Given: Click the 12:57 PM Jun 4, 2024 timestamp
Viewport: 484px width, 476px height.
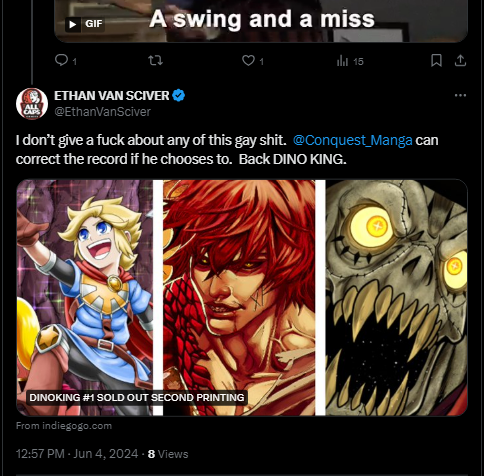Looking at the screenshot, I should 77,454.
